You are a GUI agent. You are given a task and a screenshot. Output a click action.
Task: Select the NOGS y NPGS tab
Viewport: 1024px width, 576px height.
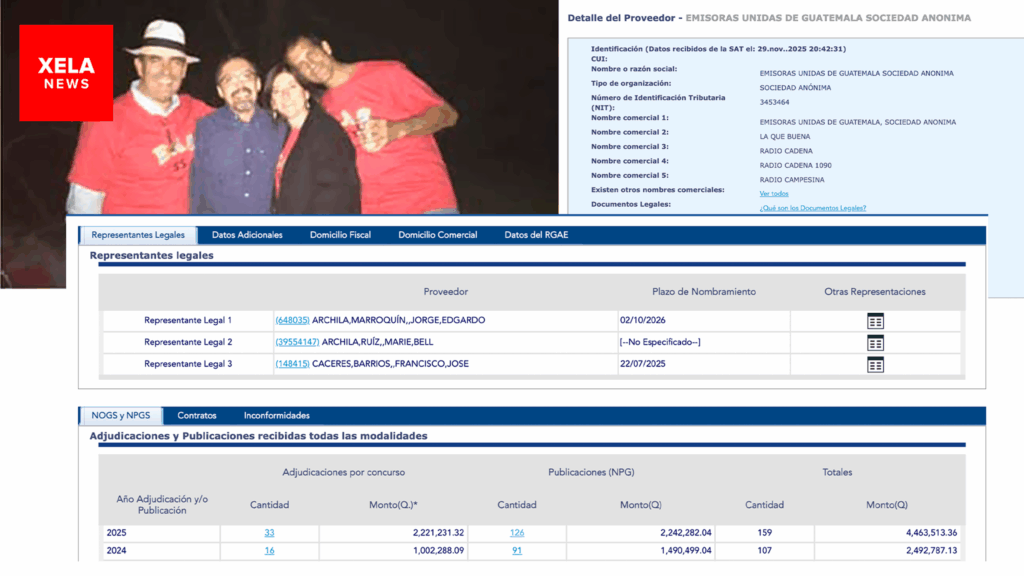pyautogui.click(x=120, y=415)
